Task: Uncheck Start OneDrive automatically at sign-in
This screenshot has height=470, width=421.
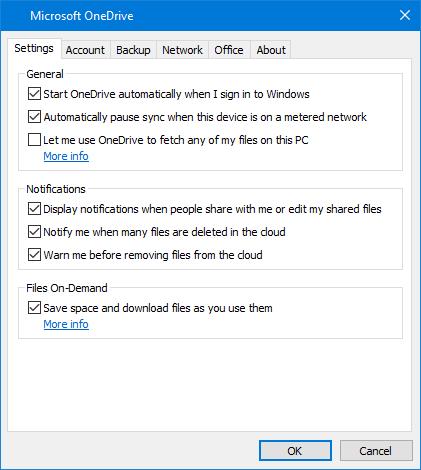Action: [34, 94]
